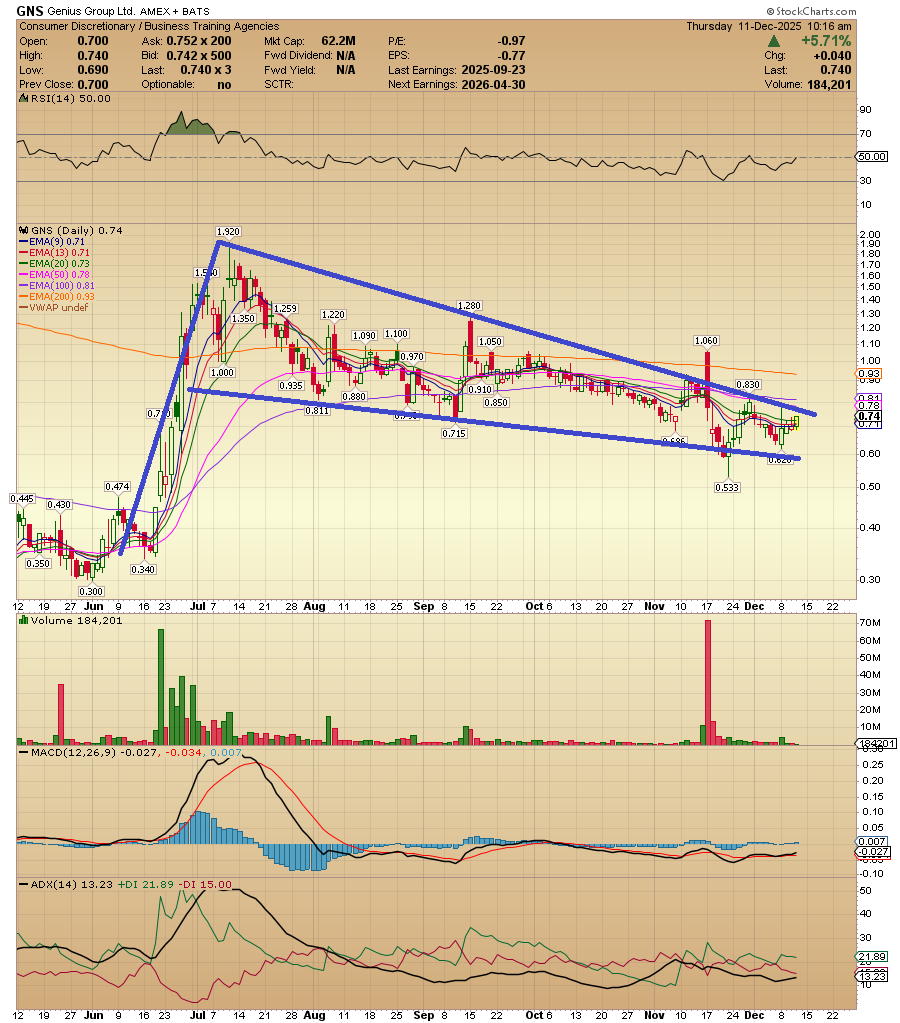Click the EMA(9) 0.71 legend entry
Screen dimensions: 900x1023
52,241
